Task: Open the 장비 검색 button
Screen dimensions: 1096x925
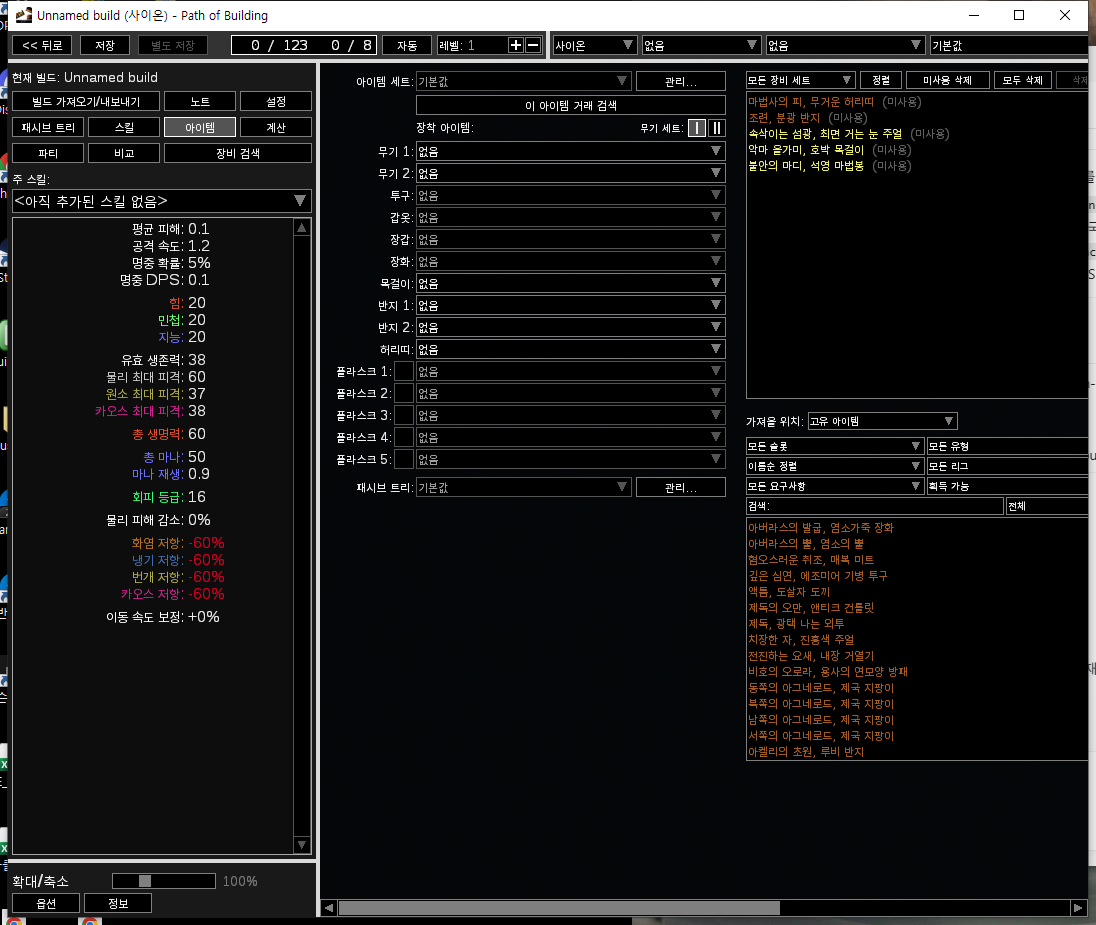Action: click(238, 153)
